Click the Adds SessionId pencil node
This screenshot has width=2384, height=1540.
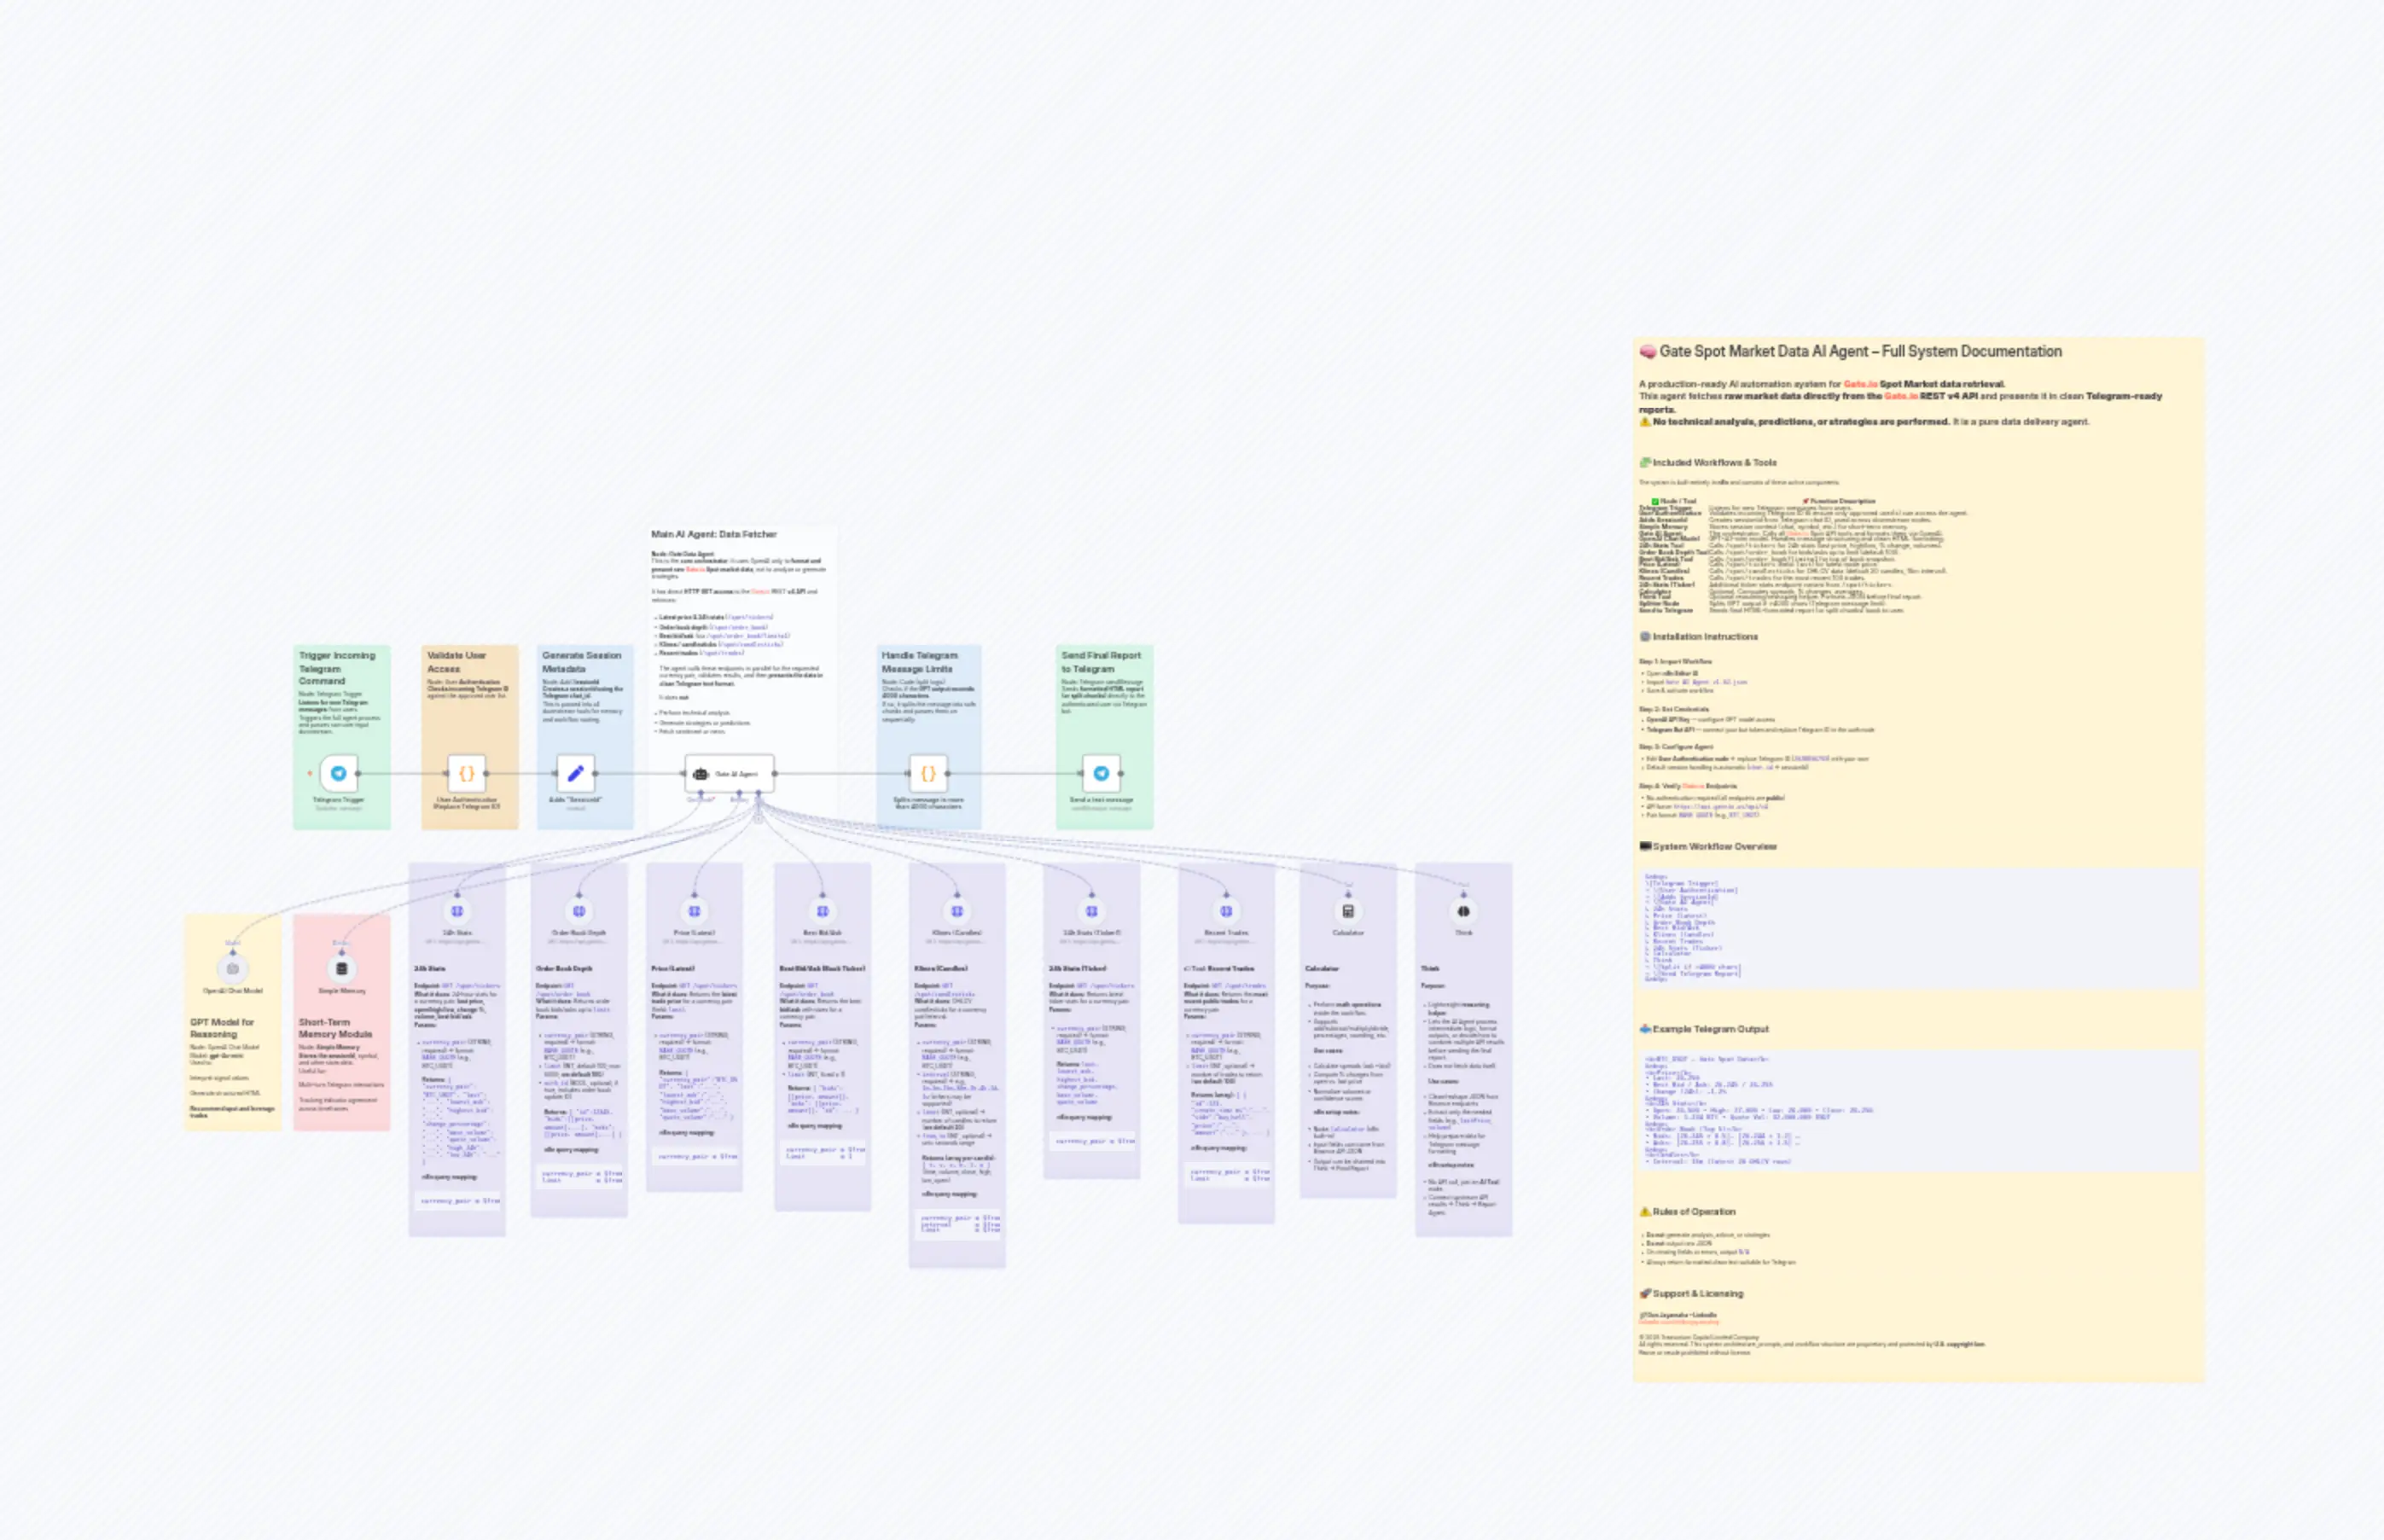coord(575,773)
